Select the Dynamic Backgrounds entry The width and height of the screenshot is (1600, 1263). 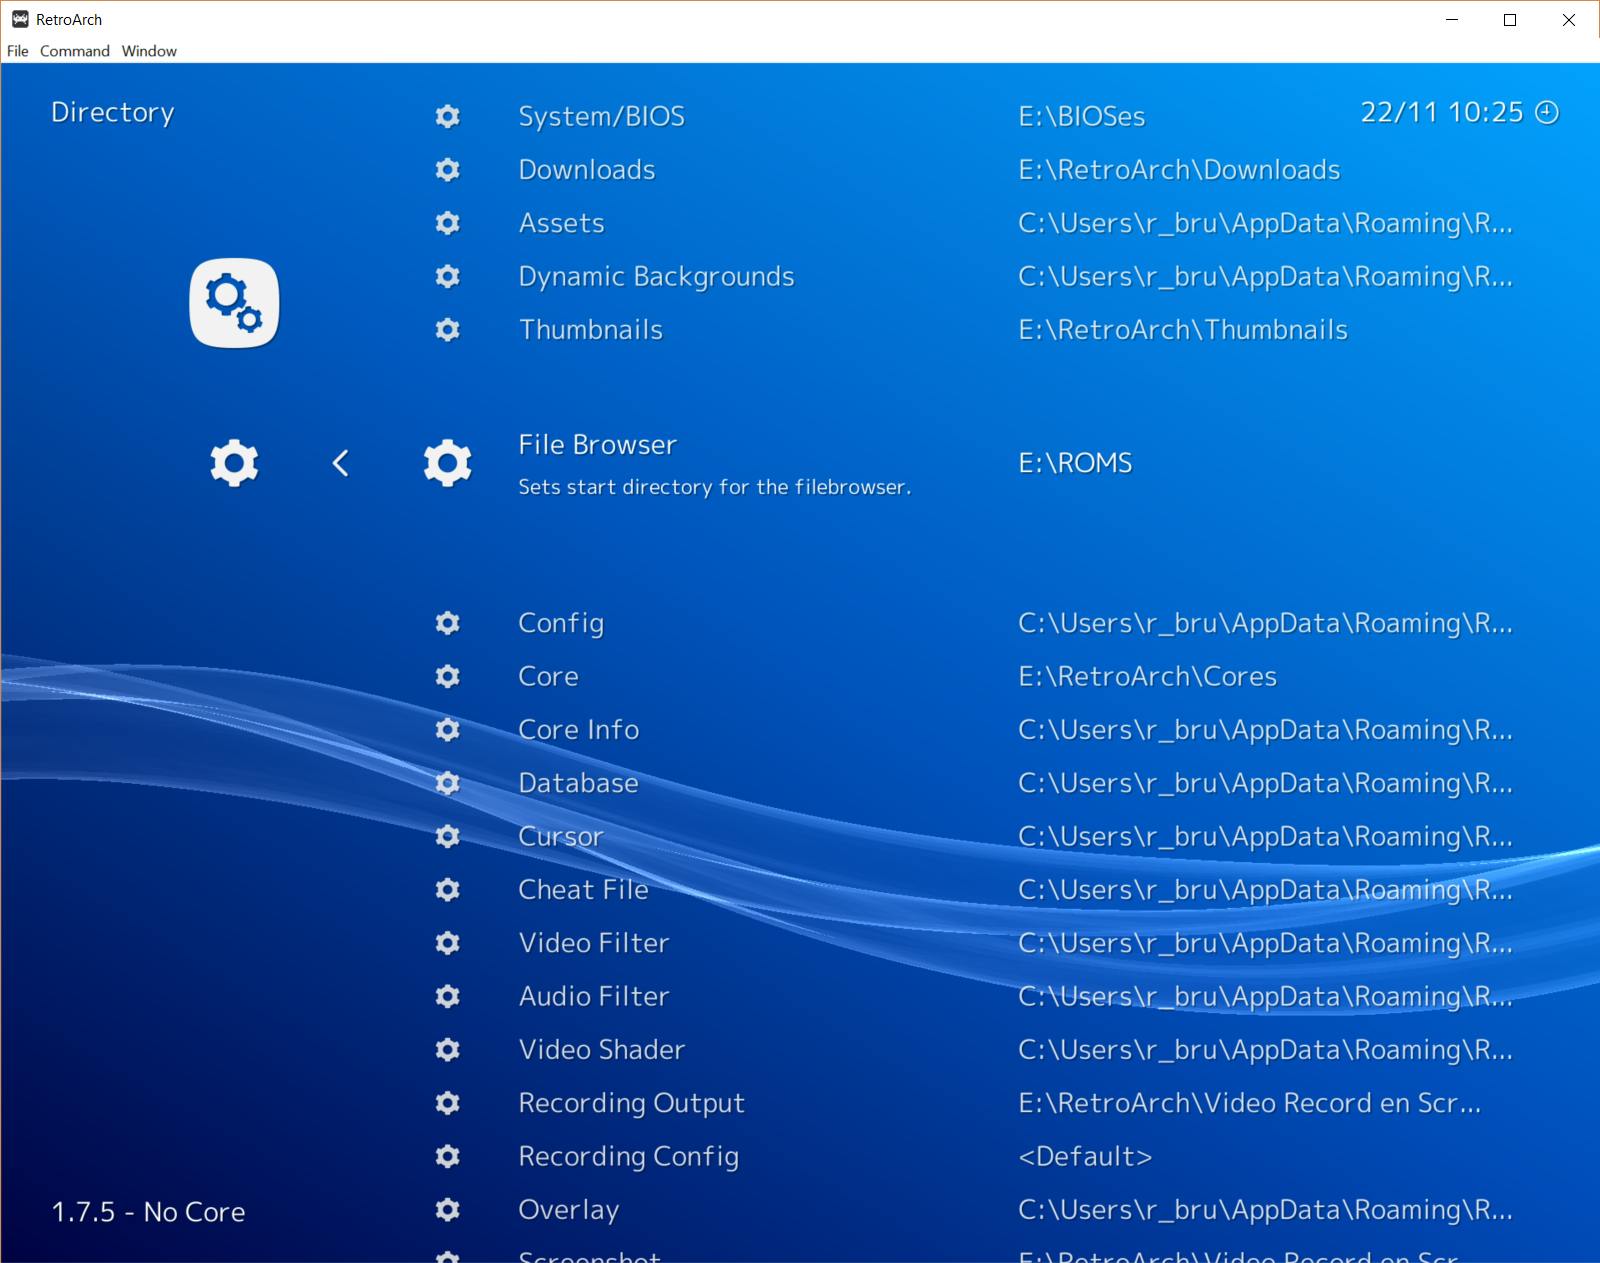pos(656,277)
